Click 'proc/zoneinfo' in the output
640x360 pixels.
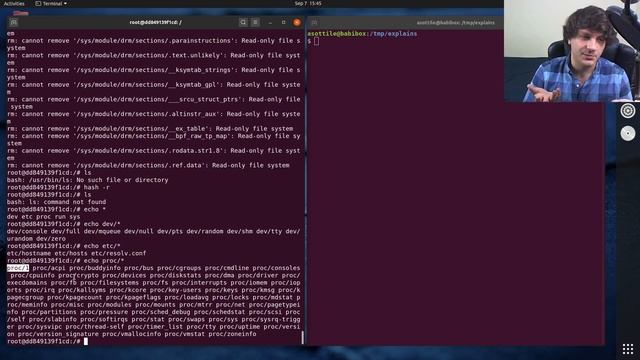(232, 334)
